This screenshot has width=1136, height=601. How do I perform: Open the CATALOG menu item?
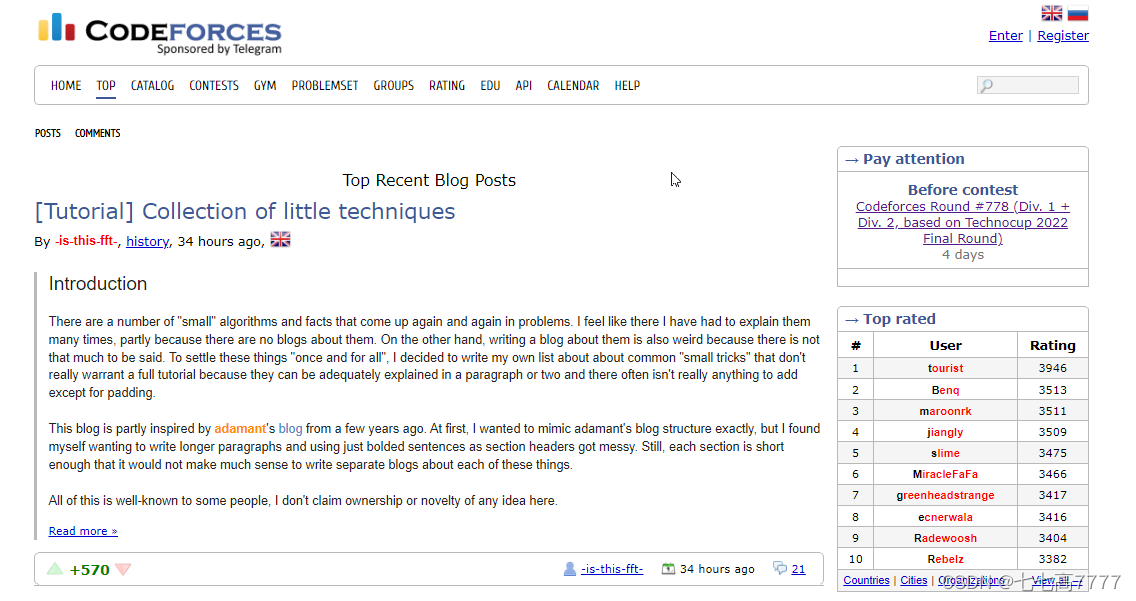[x=152, y=85]
